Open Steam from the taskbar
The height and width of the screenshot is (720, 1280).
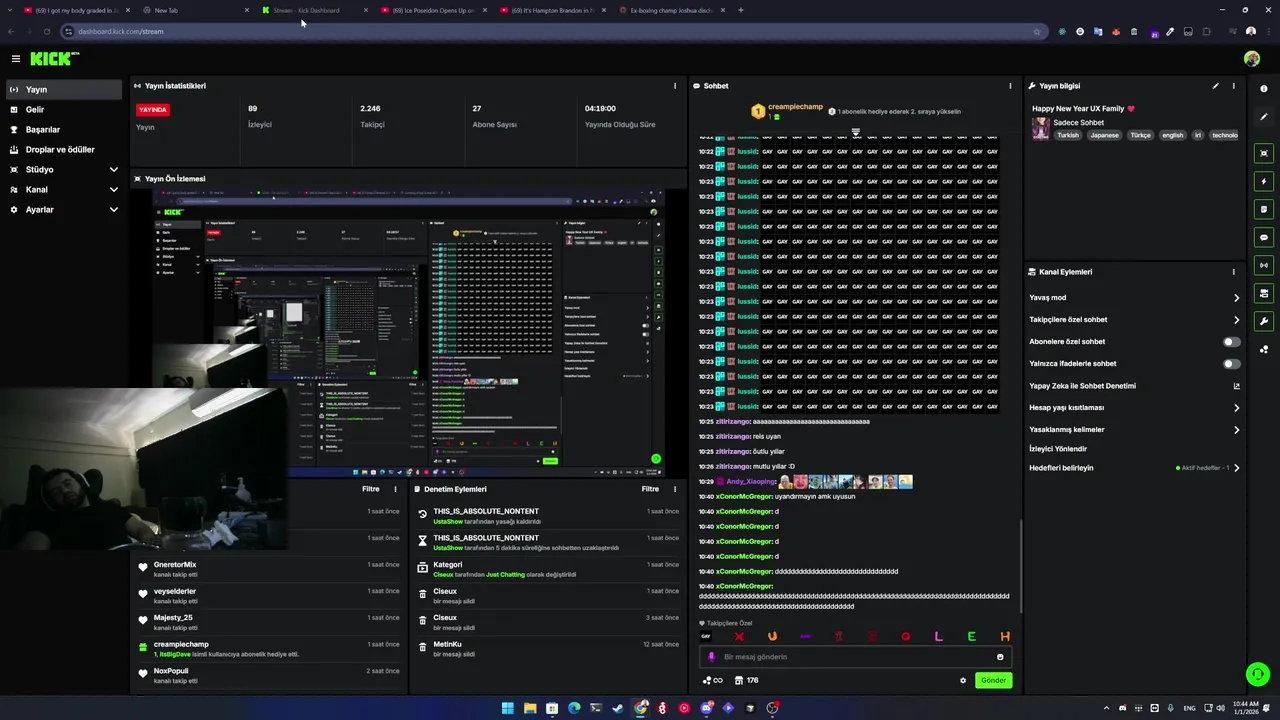point(618,708)
